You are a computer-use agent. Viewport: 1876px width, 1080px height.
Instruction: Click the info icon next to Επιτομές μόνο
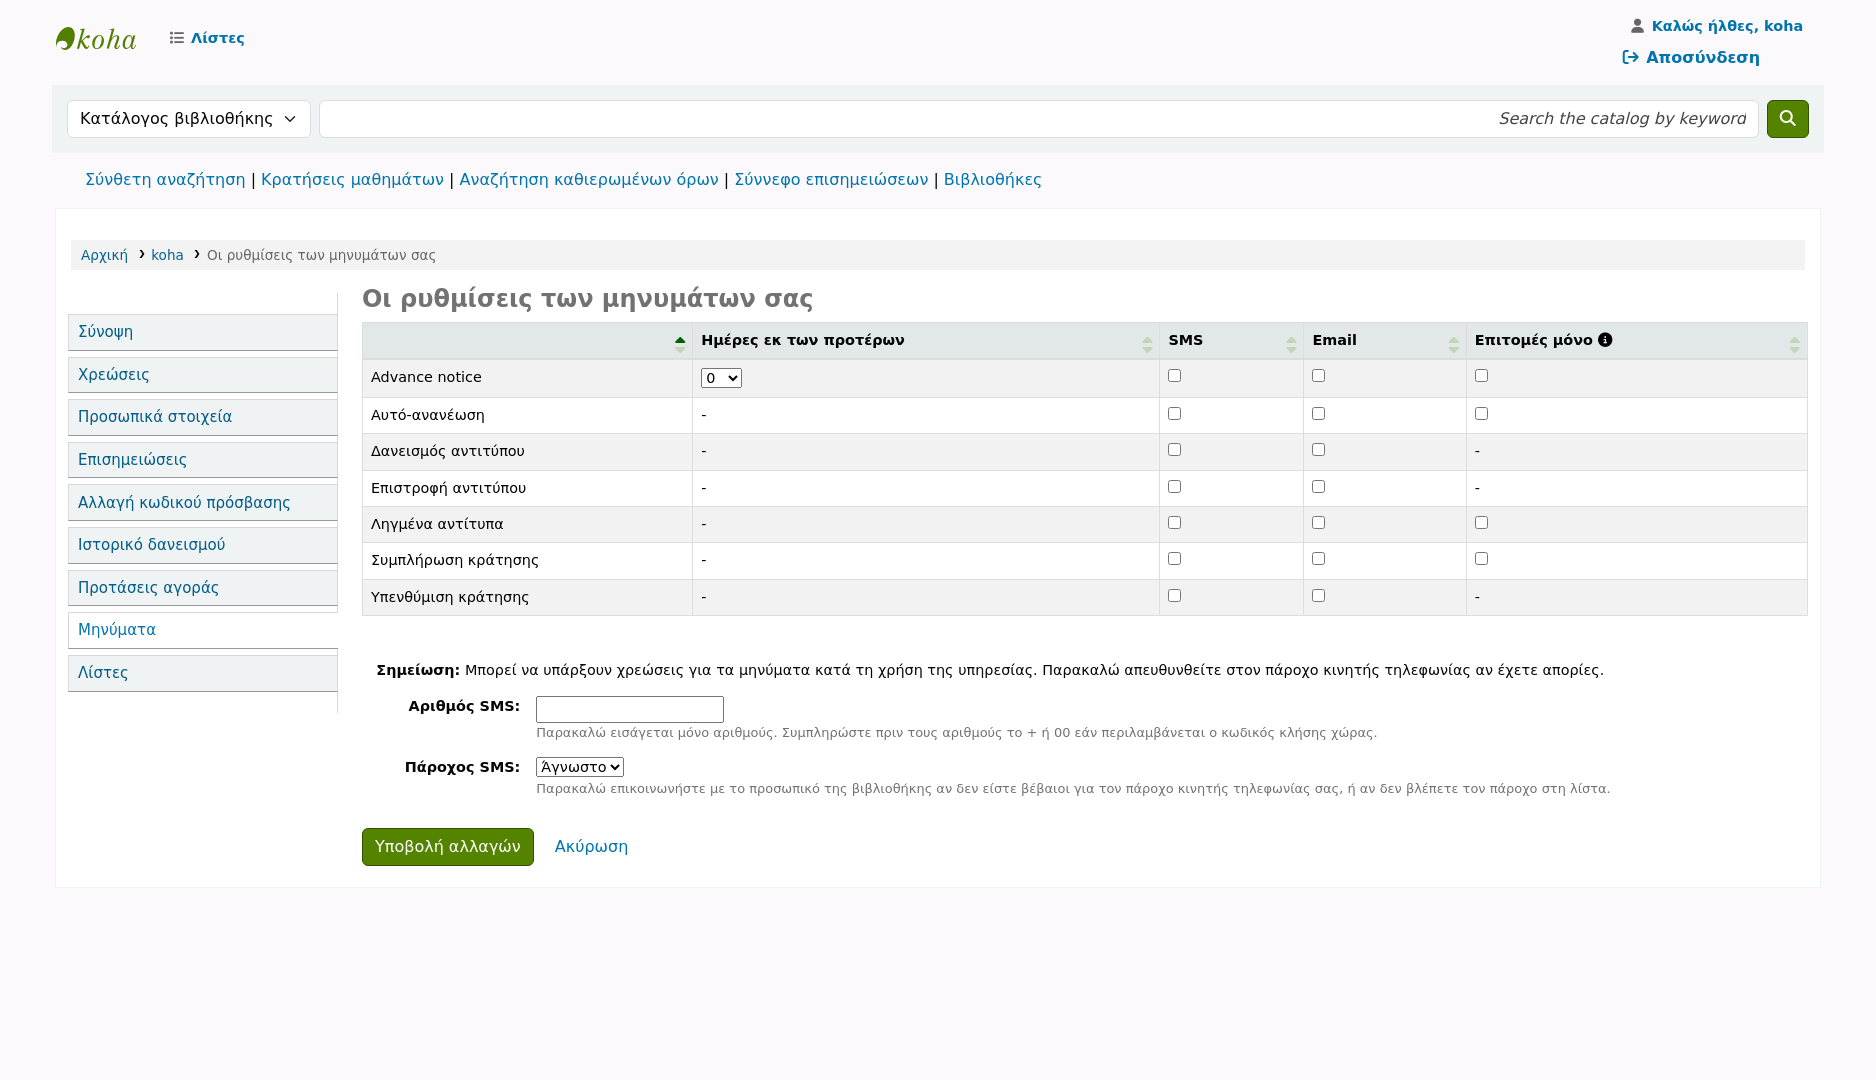coord(1605,340)
